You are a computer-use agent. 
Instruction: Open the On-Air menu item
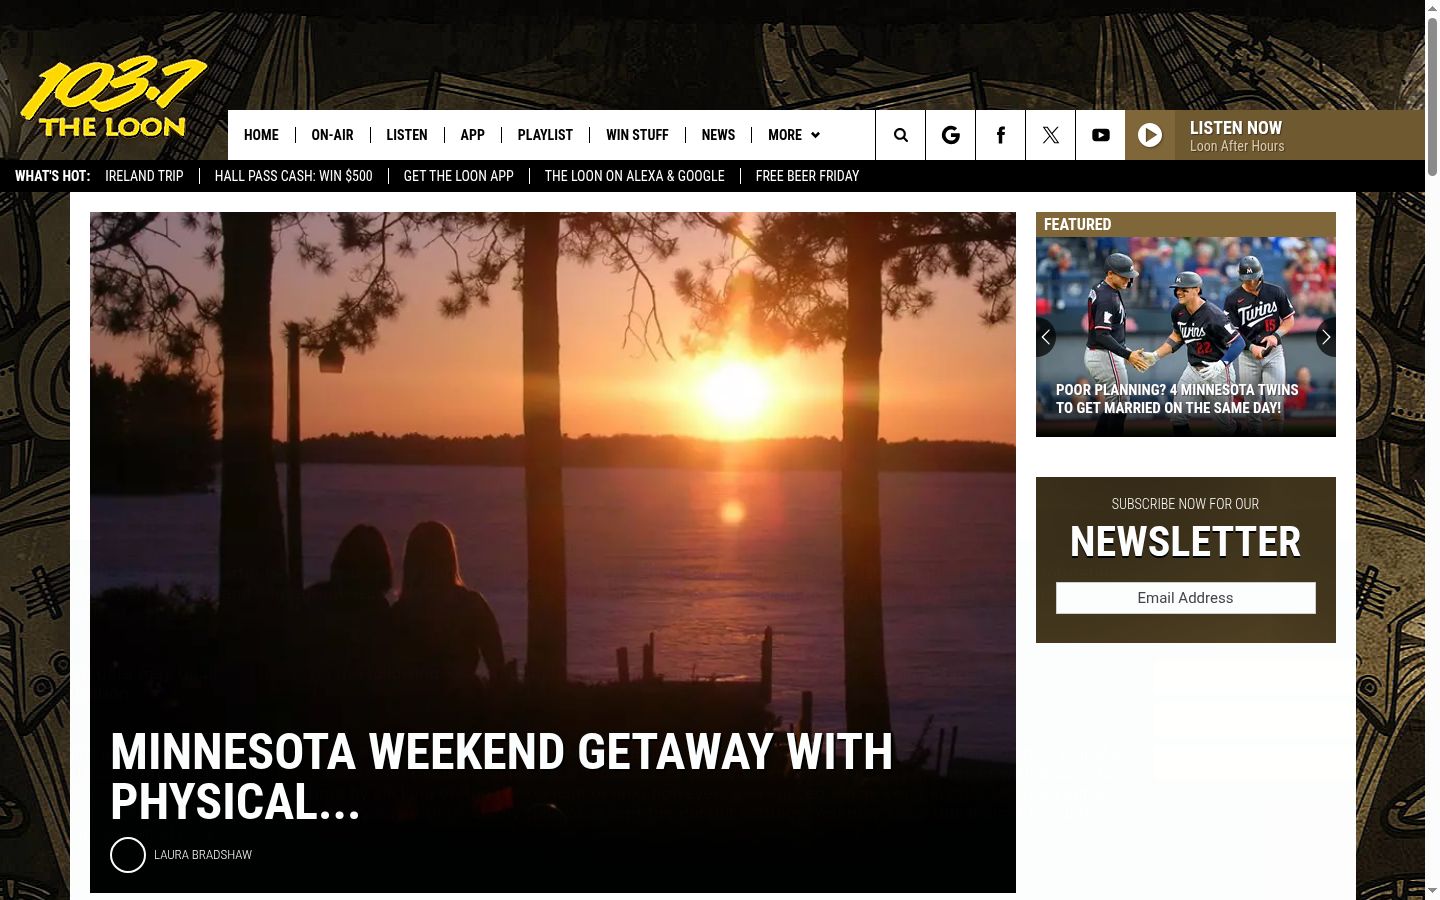(x=332, y=135)
